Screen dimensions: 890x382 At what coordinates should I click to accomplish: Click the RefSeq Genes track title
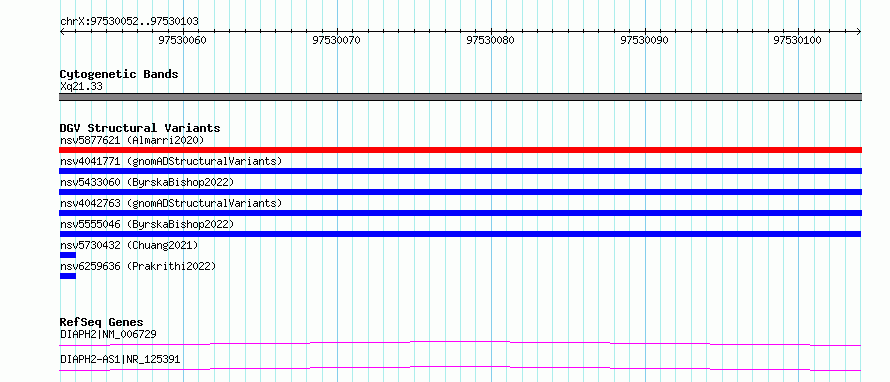click(102, 322)
